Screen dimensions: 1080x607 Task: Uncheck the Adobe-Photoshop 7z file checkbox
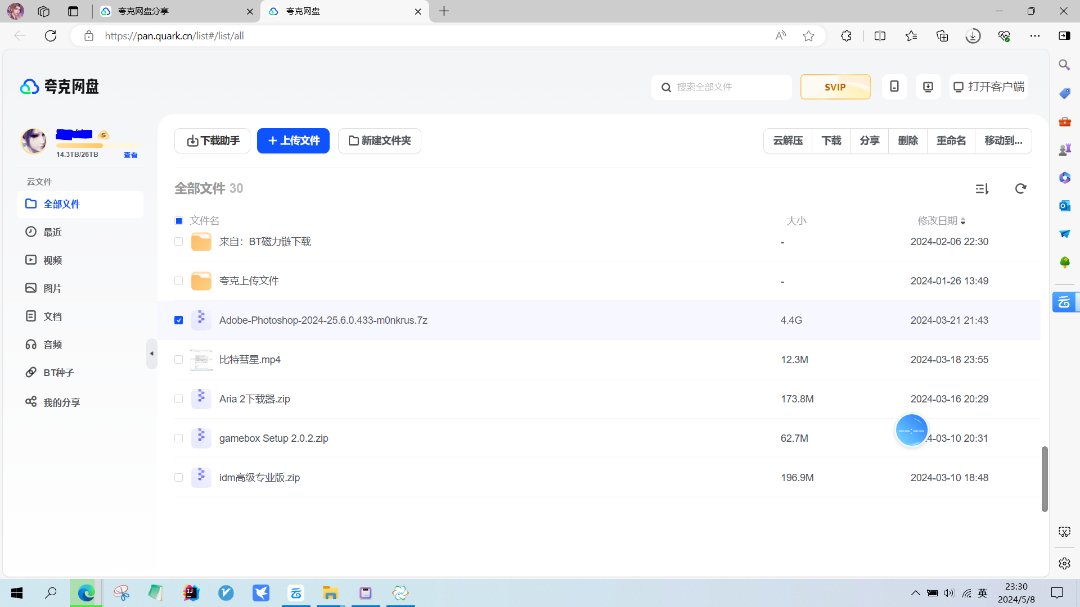(179, 320)
